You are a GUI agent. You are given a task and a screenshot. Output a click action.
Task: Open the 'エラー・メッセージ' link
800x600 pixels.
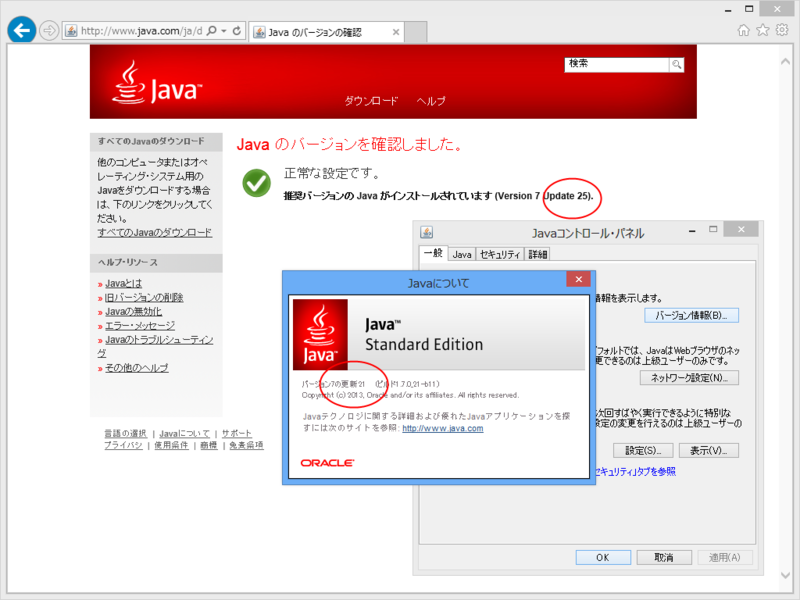(x=140, y=326)
